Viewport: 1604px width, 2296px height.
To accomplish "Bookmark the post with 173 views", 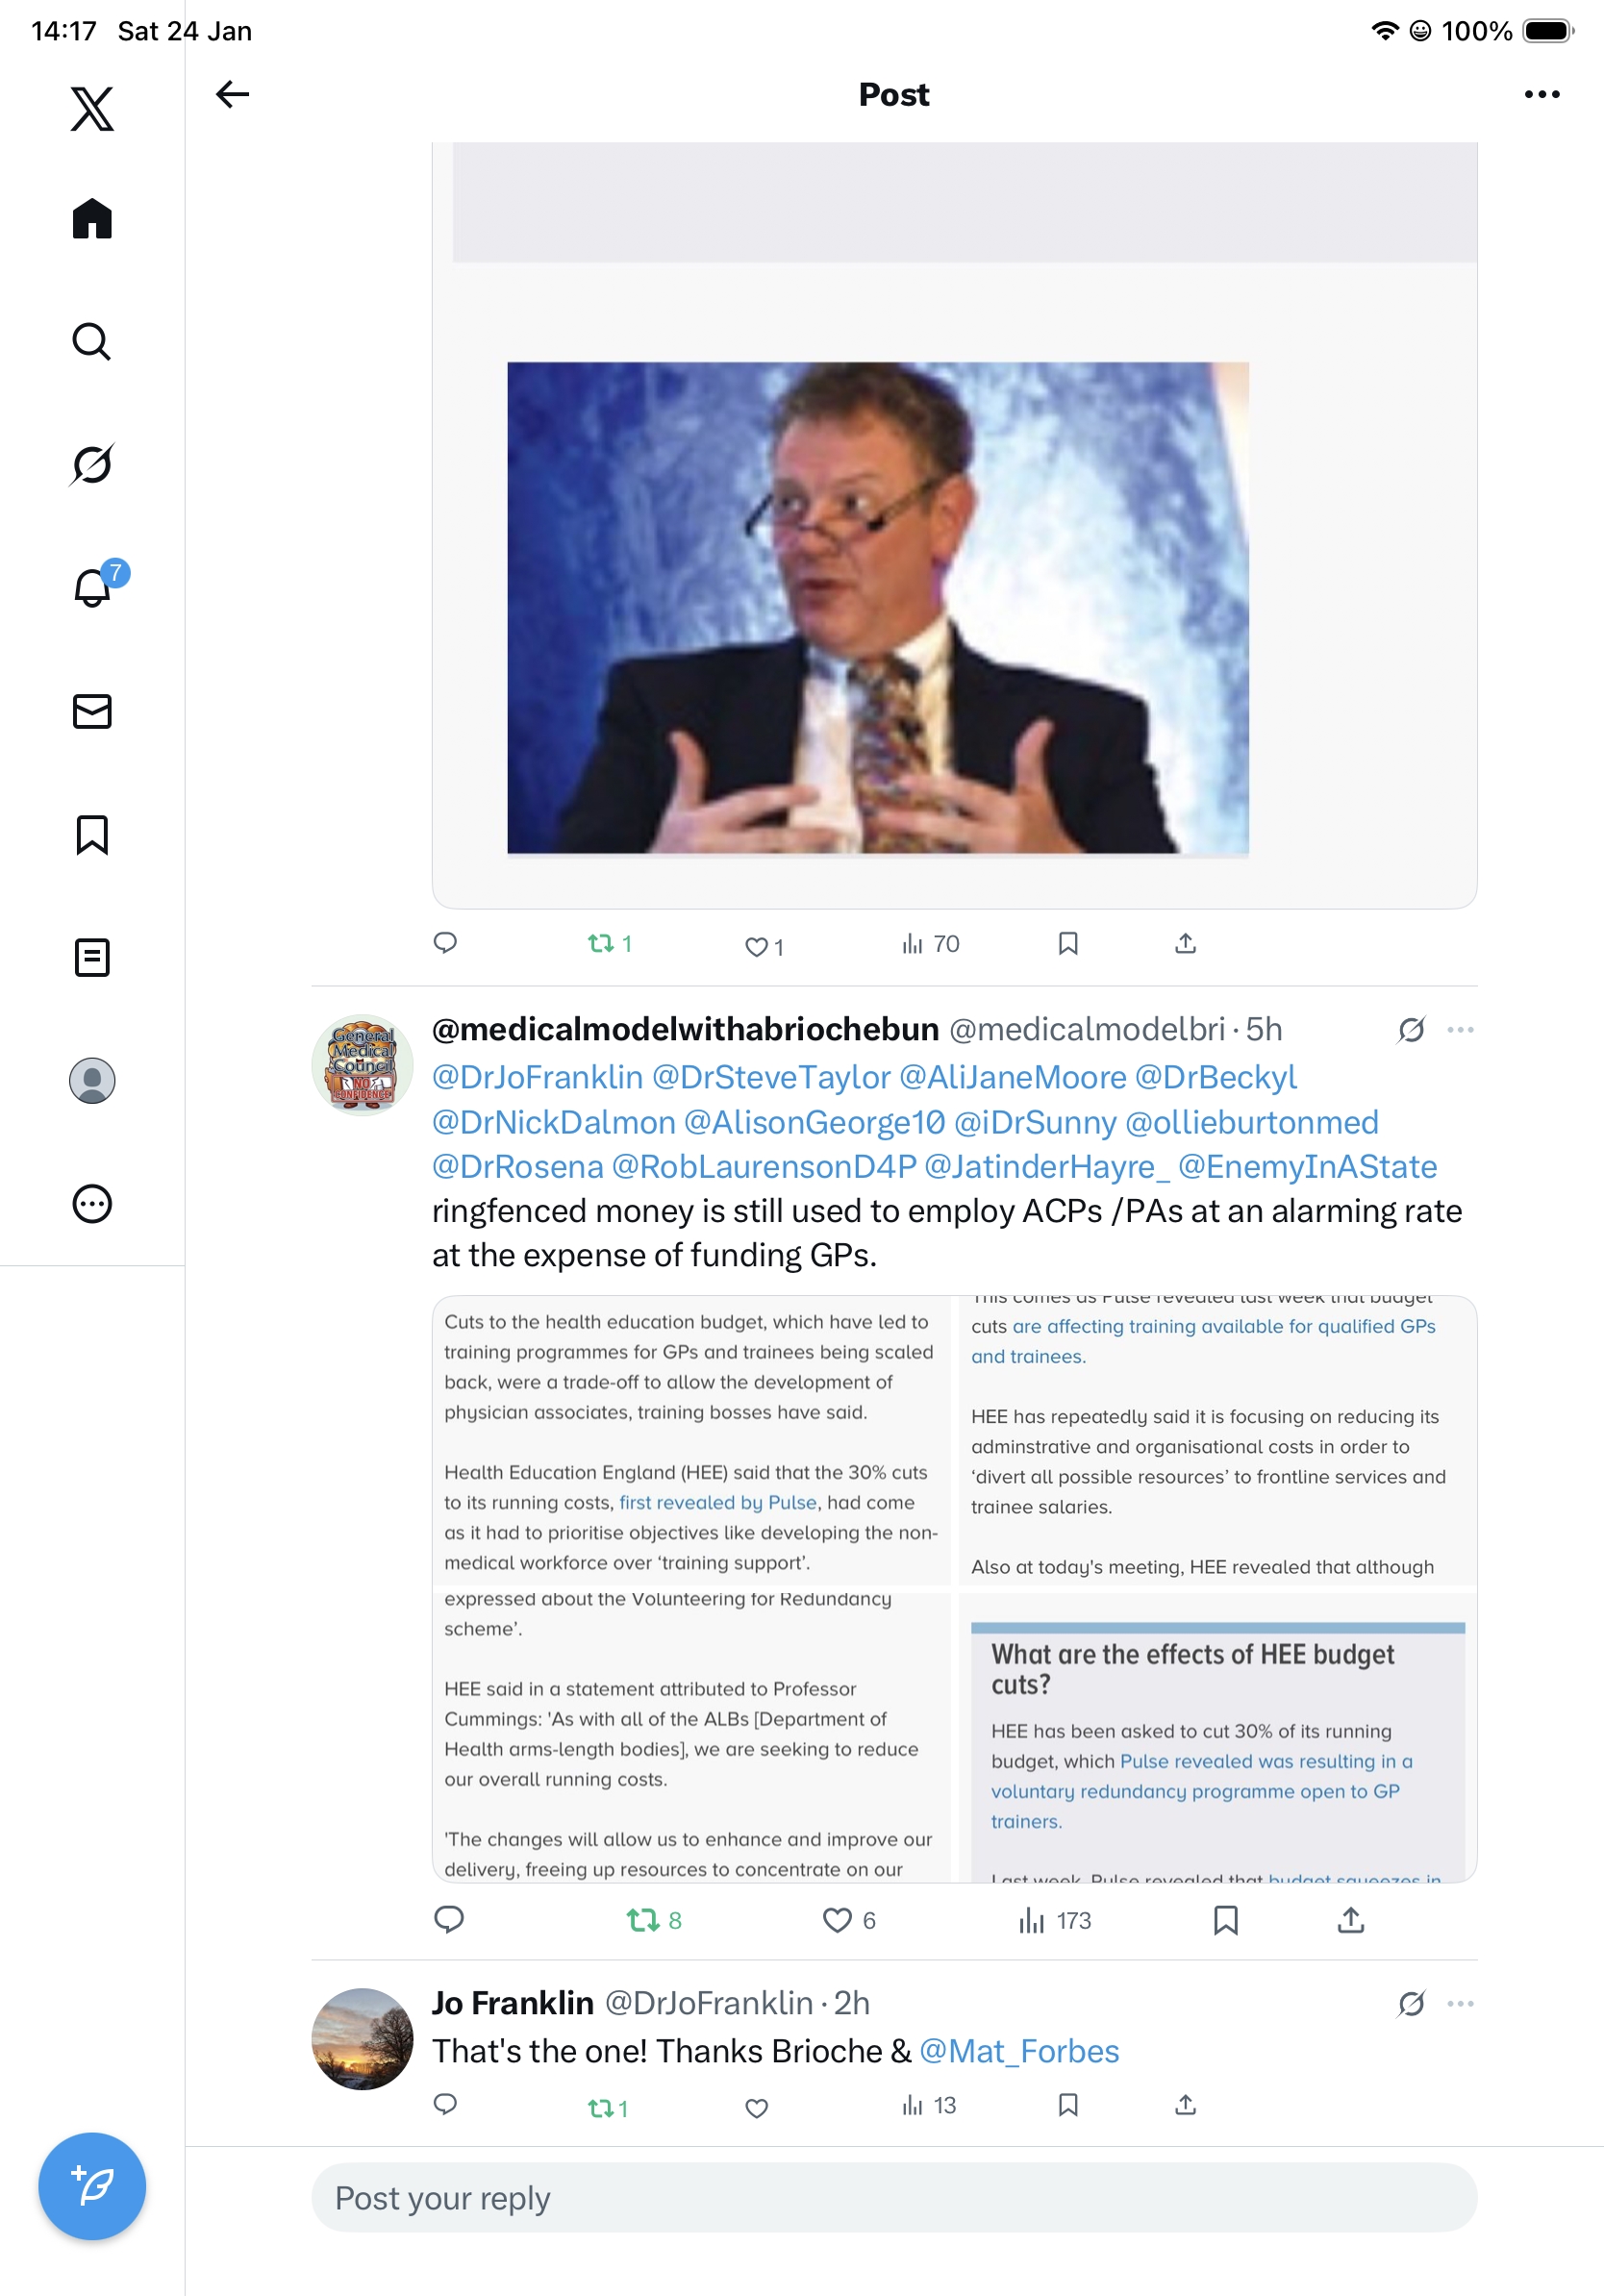I will (x=1226, y=1920).
